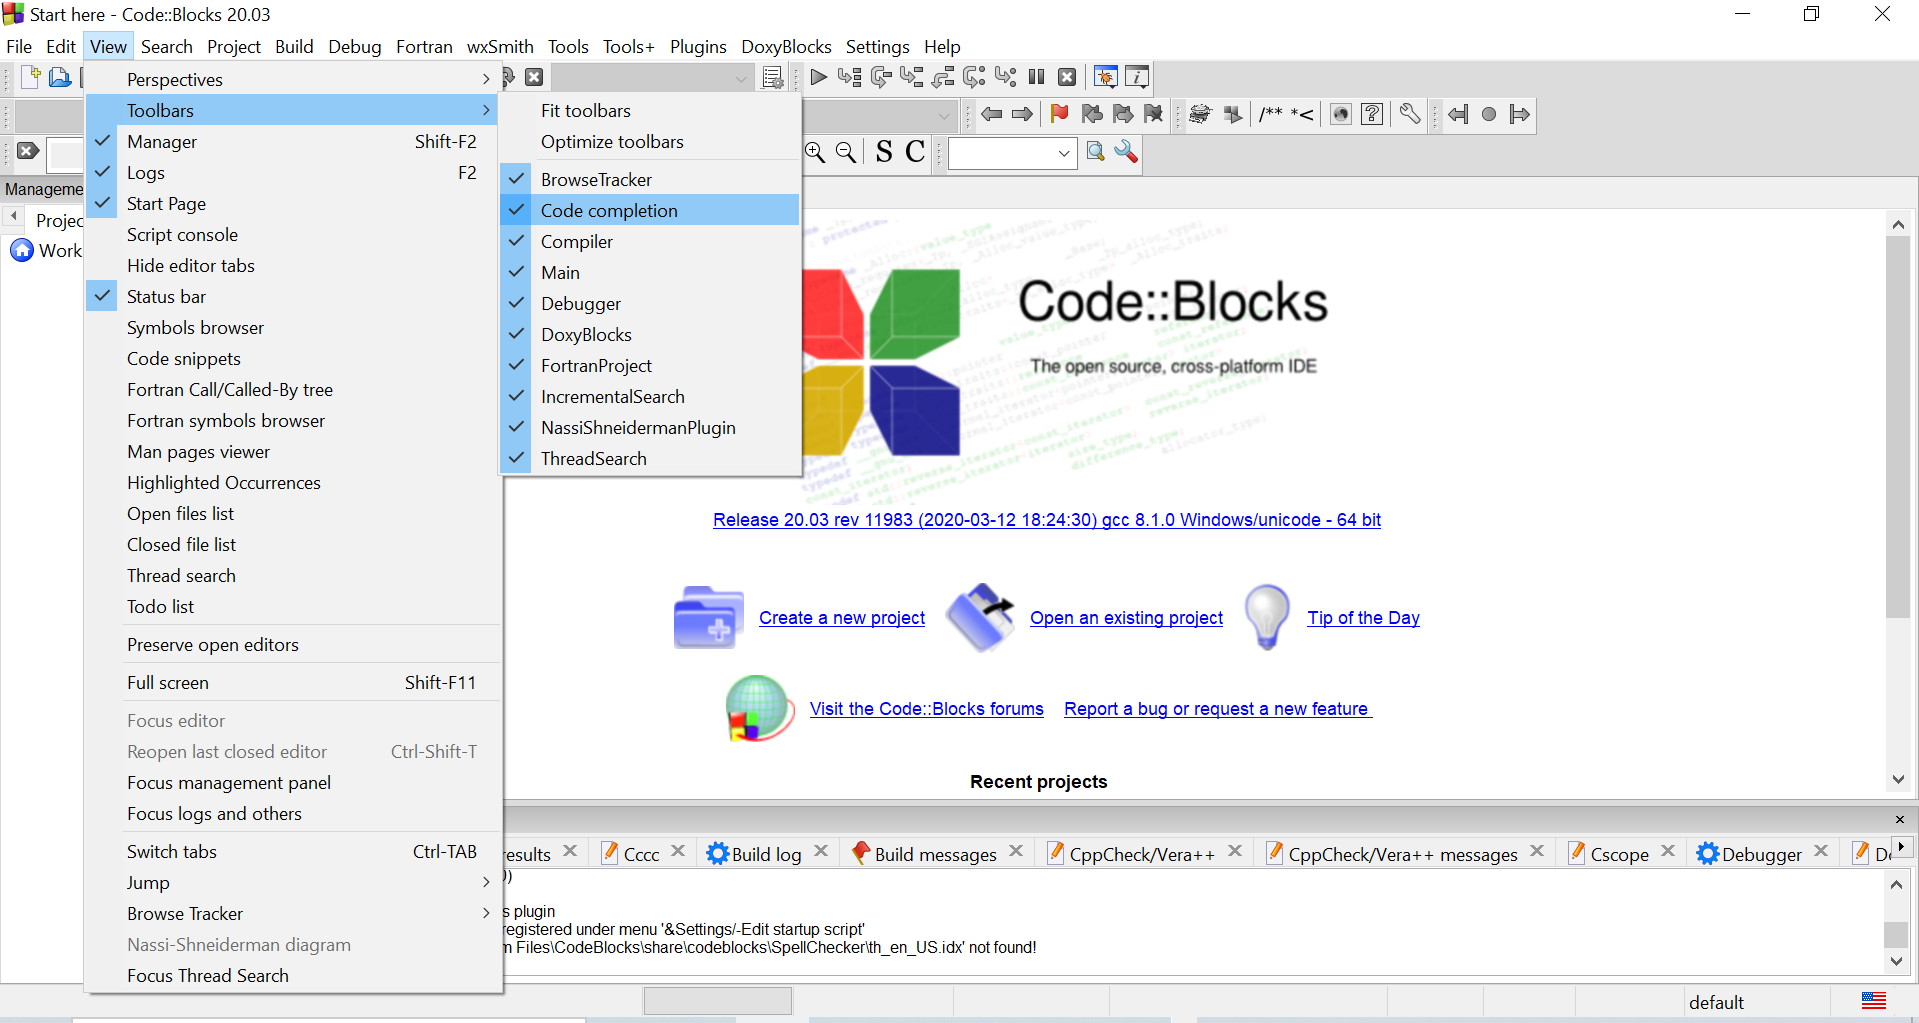1919x1023 pixels.
Task: Click the Open file toolbar icon
Action: (x=60, y=77)
